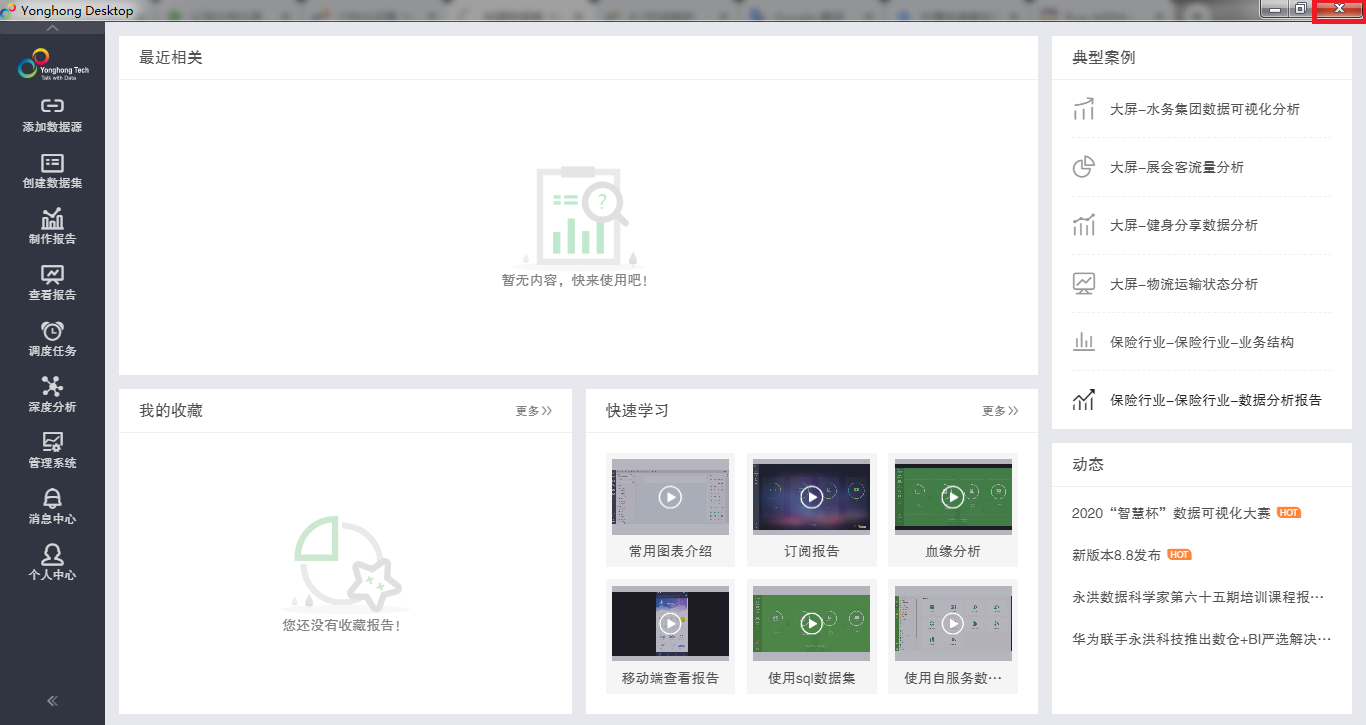Viewport: 1366px width, 725px height.
Task: Open the 新版本8.8发布 news item
Action: point(1116,555)
